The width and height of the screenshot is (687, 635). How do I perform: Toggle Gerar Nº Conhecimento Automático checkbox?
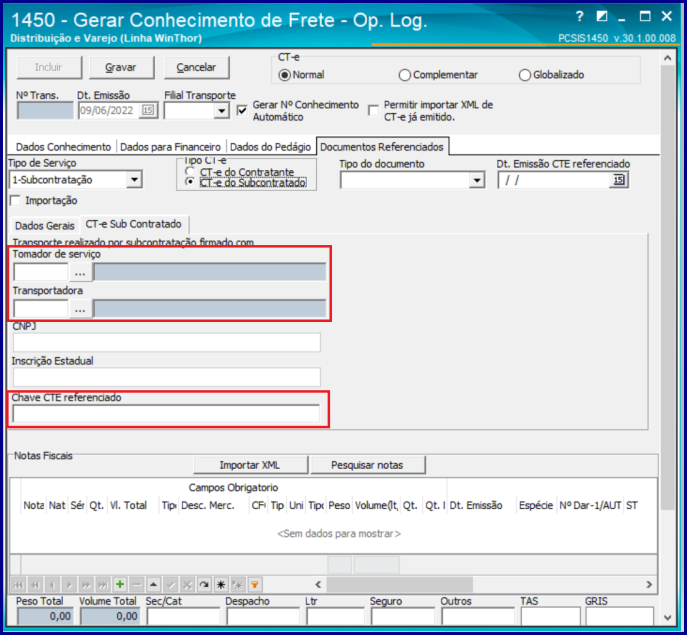242,110
